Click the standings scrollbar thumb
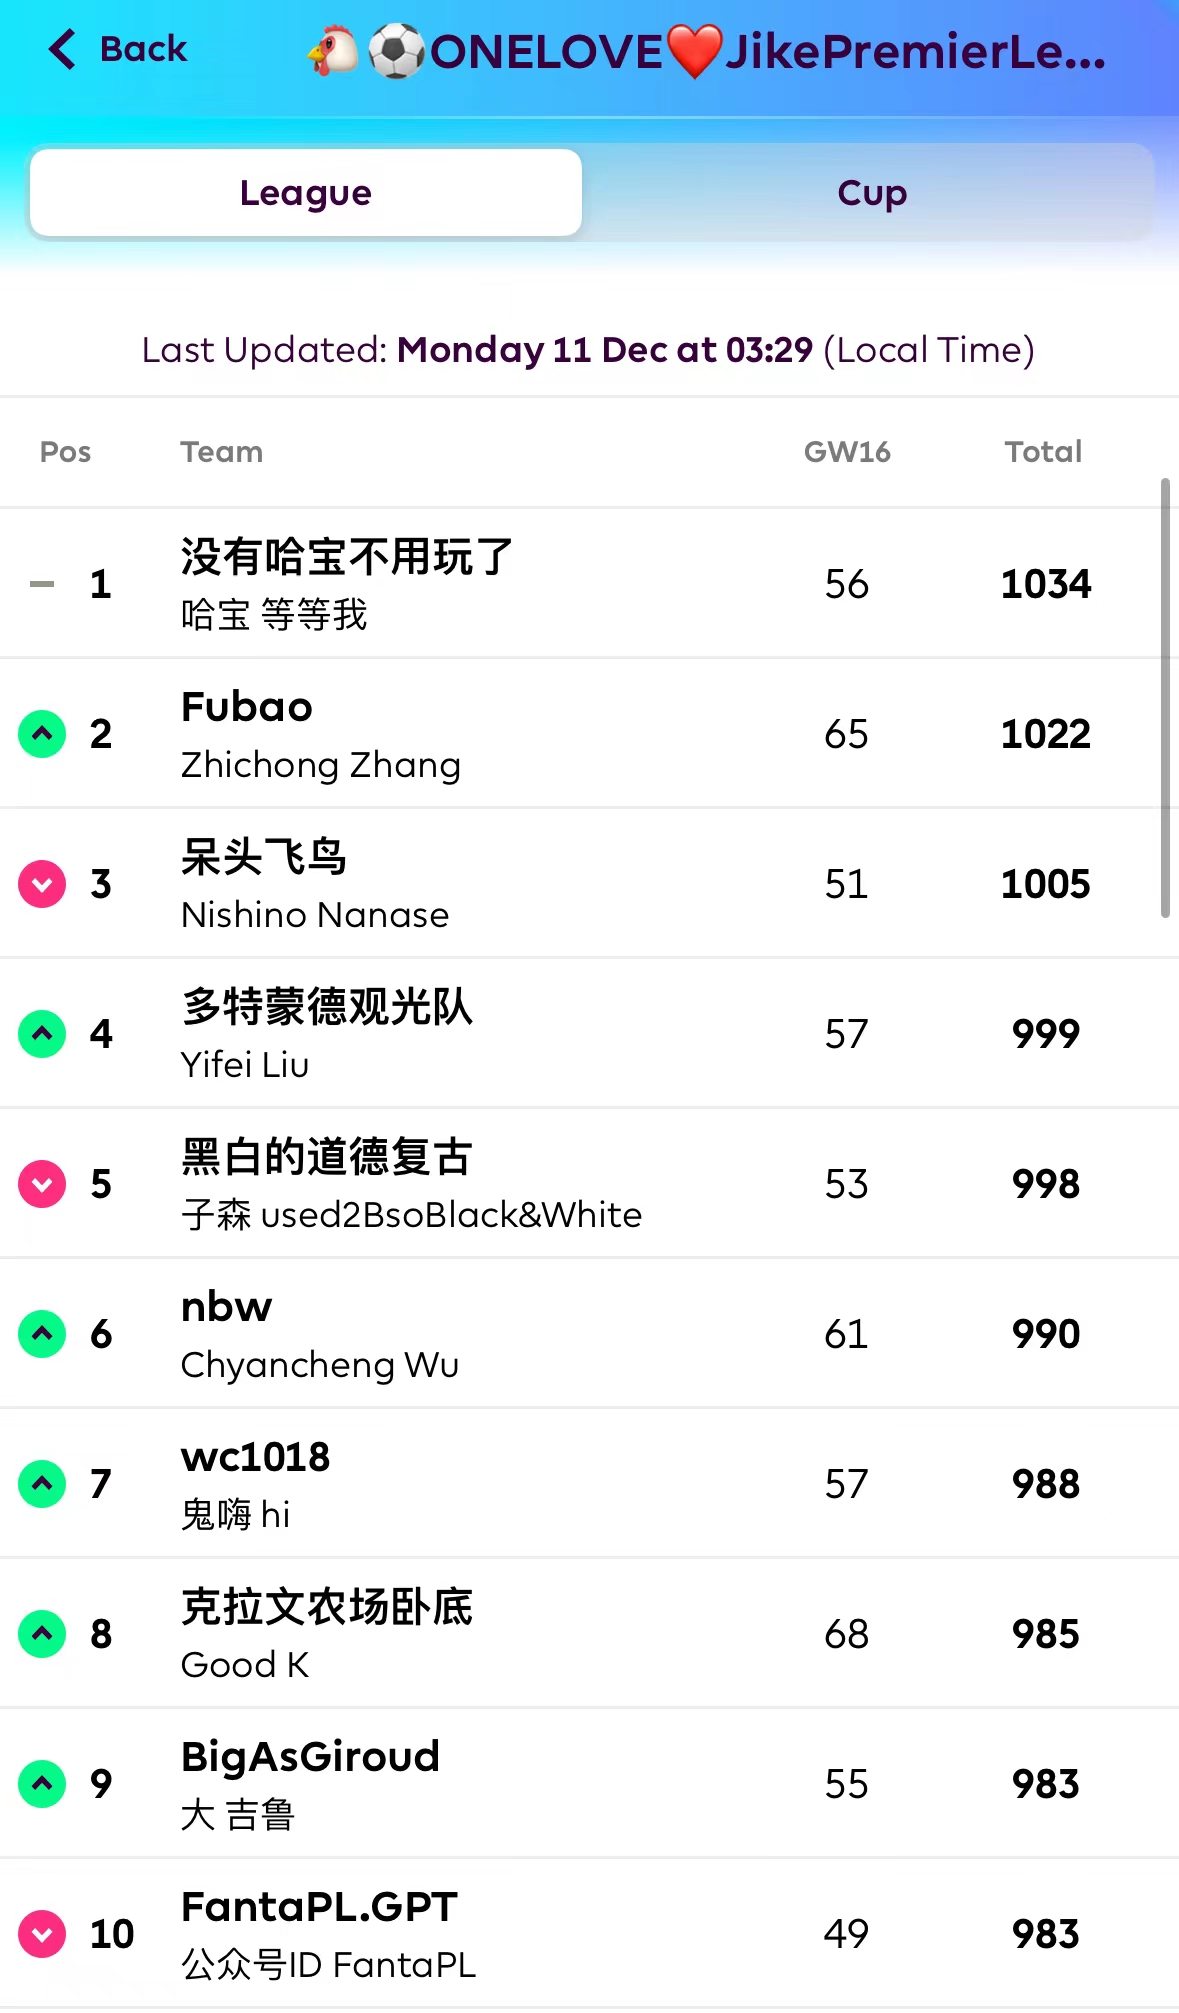 point(1165,697)
